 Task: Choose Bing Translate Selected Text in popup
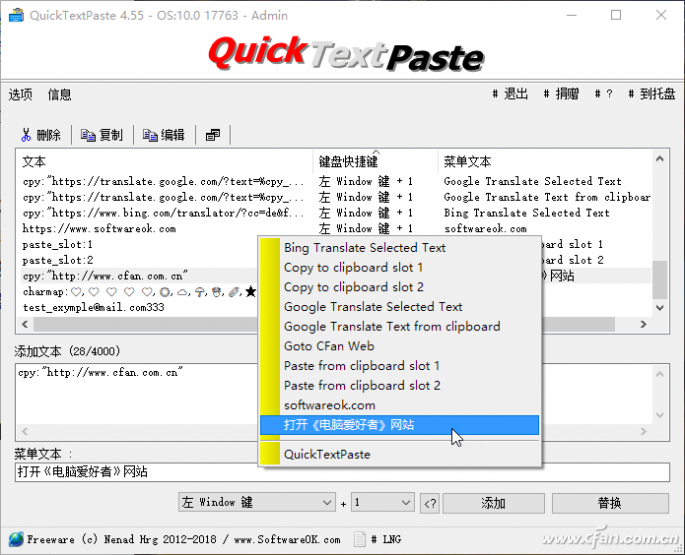(400, 248)
